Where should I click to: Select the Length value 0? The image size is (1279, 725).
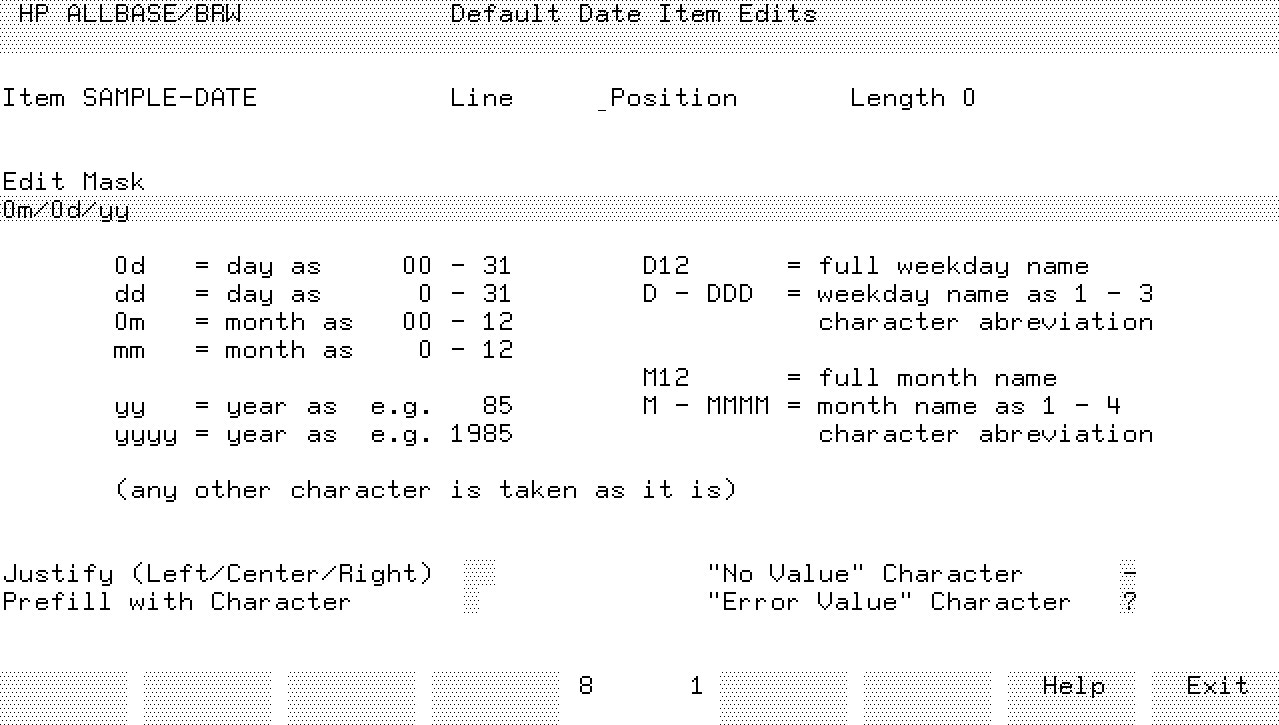point(968,98)
